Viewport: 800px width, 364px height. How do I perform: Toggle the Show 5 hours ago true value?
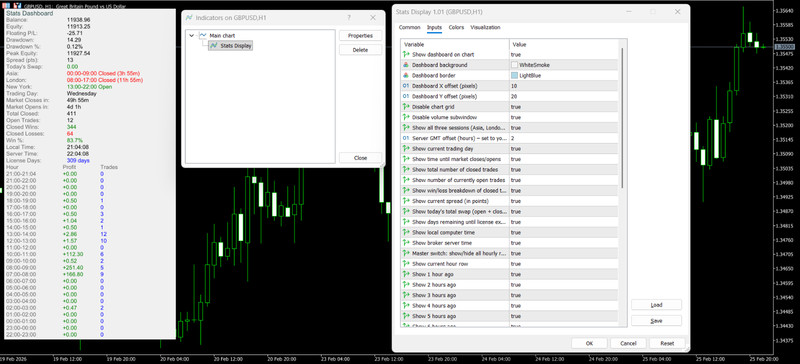(x=563, y=316)
